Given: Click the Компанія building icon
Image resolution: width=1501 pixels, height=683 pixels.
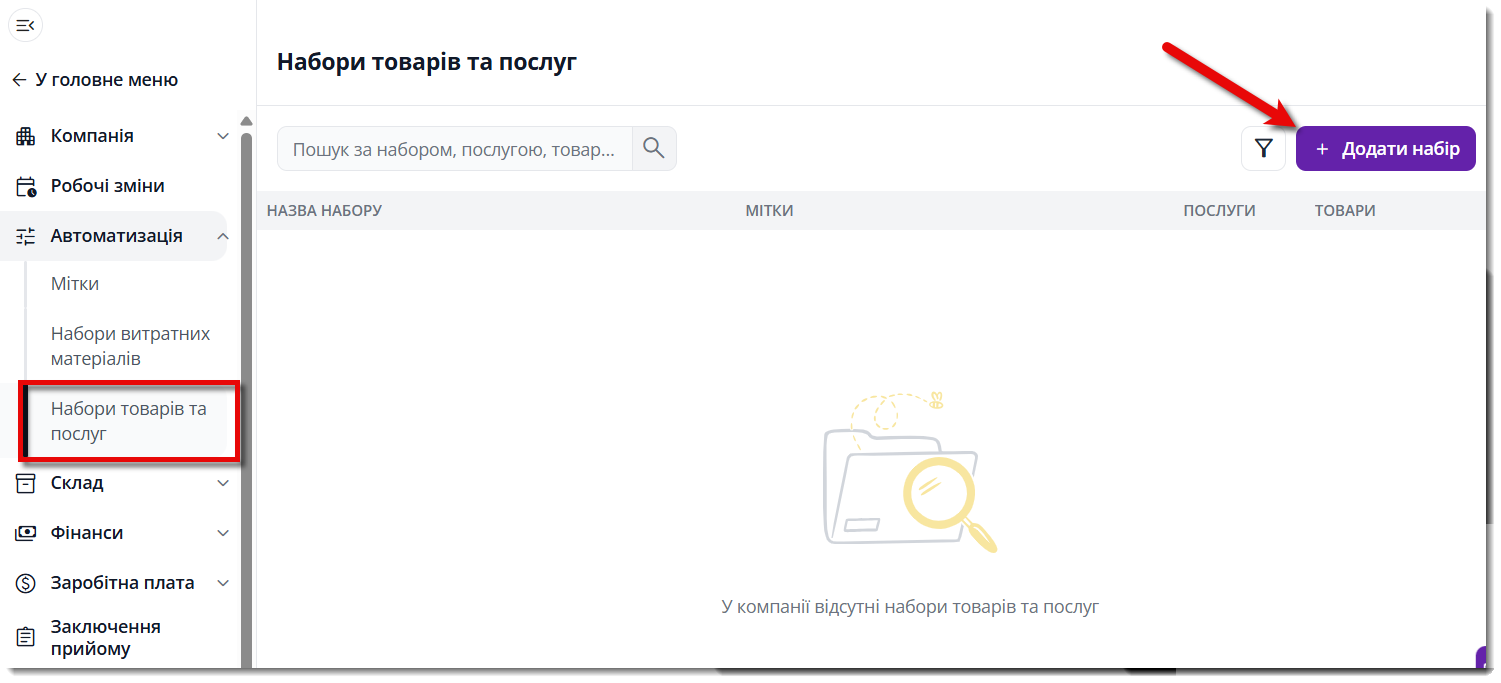Looking at the screenshot, I should point(26,136).
